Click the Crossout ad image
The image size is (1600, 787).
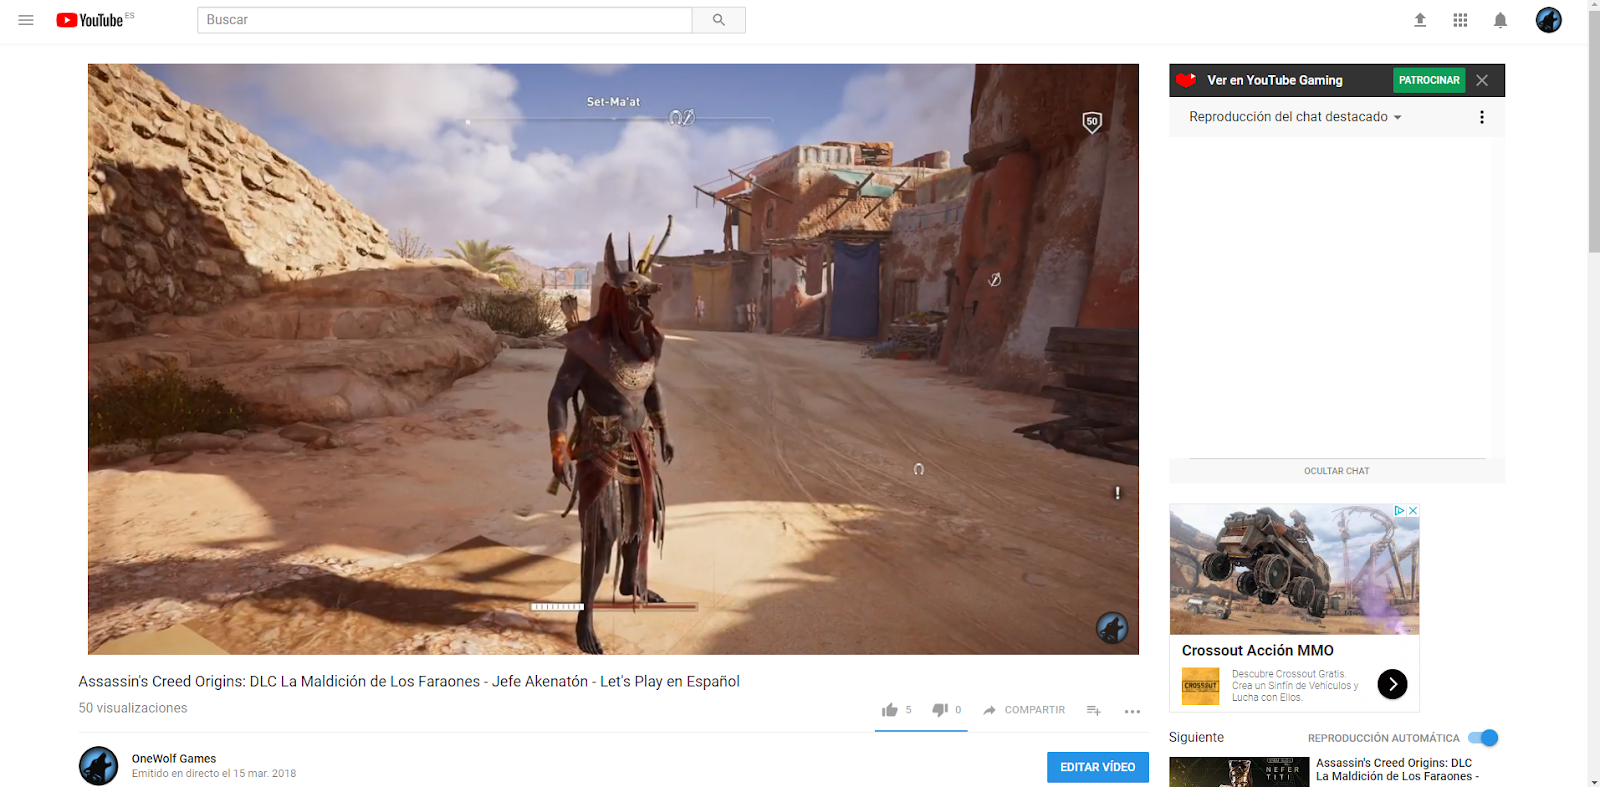(1294, 569)
